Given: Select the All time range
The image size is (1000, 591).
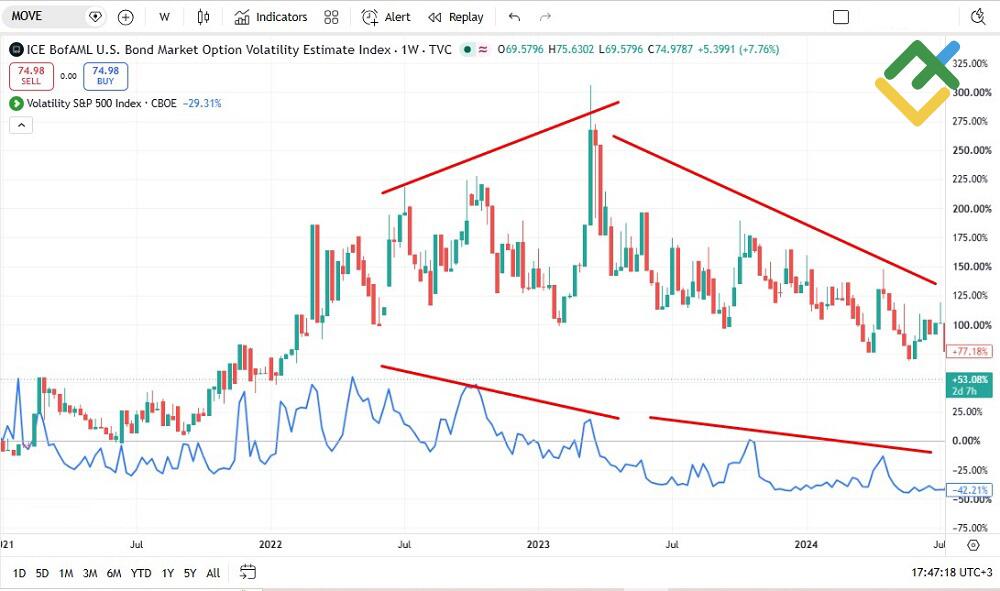Looking at the screenshot, I should tap(213, 573).
